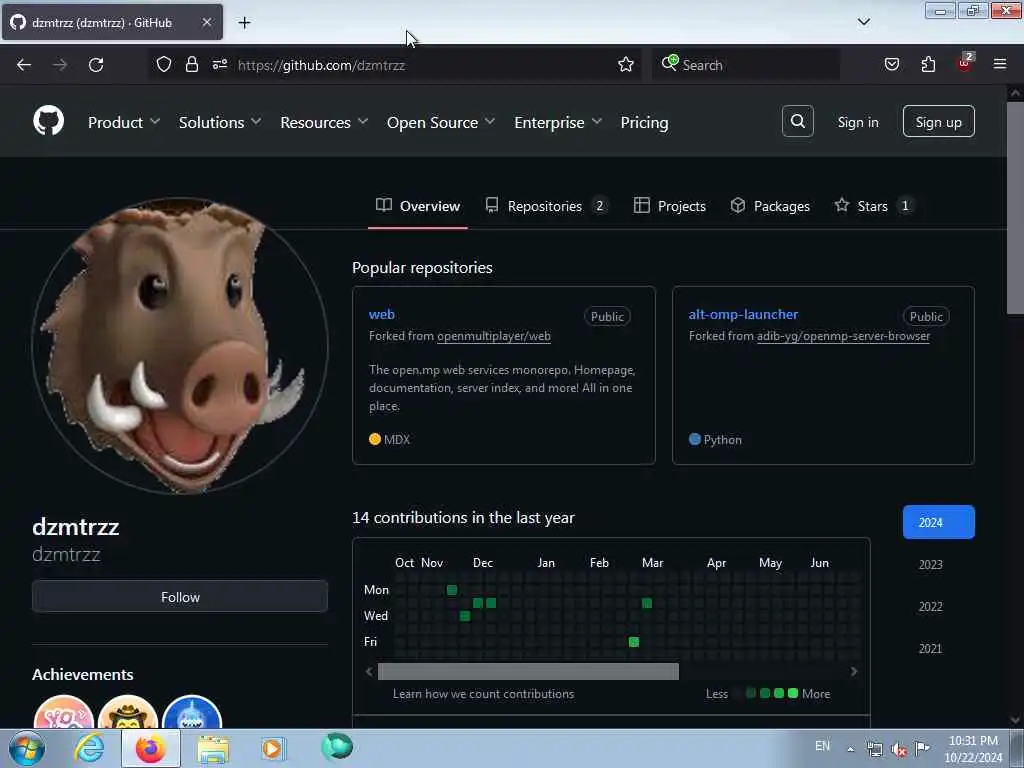1024x768 pixels.
Task: Reload the page with refresh icon
Action: pos(96,65)
